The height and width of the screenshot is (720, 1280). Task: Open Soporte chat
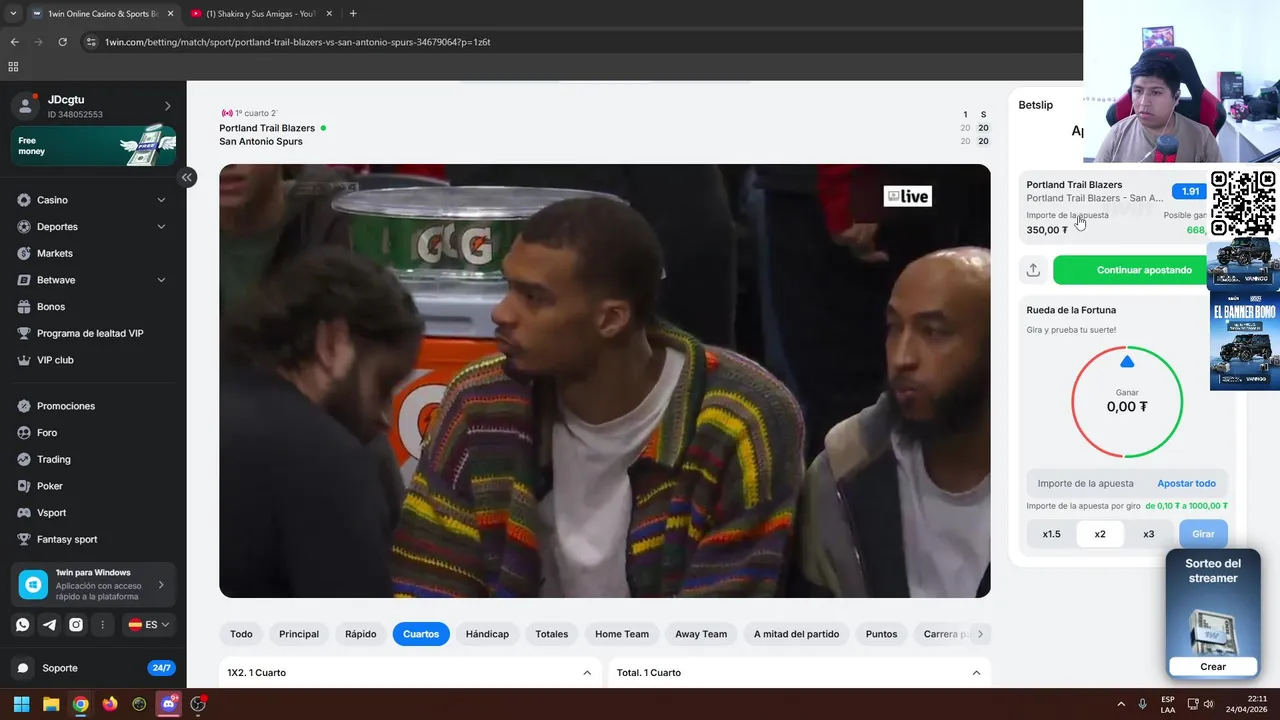tap(60, 668)
